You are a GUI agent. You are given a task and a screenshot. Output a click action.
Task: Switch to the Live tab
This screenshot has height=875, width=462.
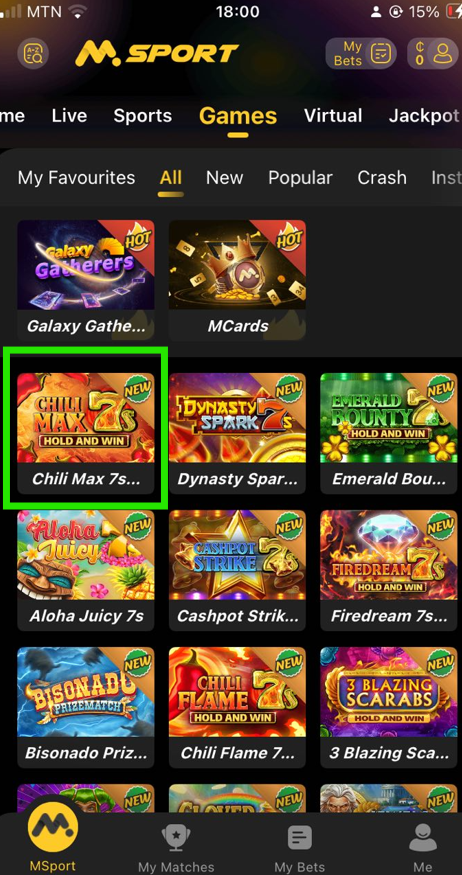(69, 116)
